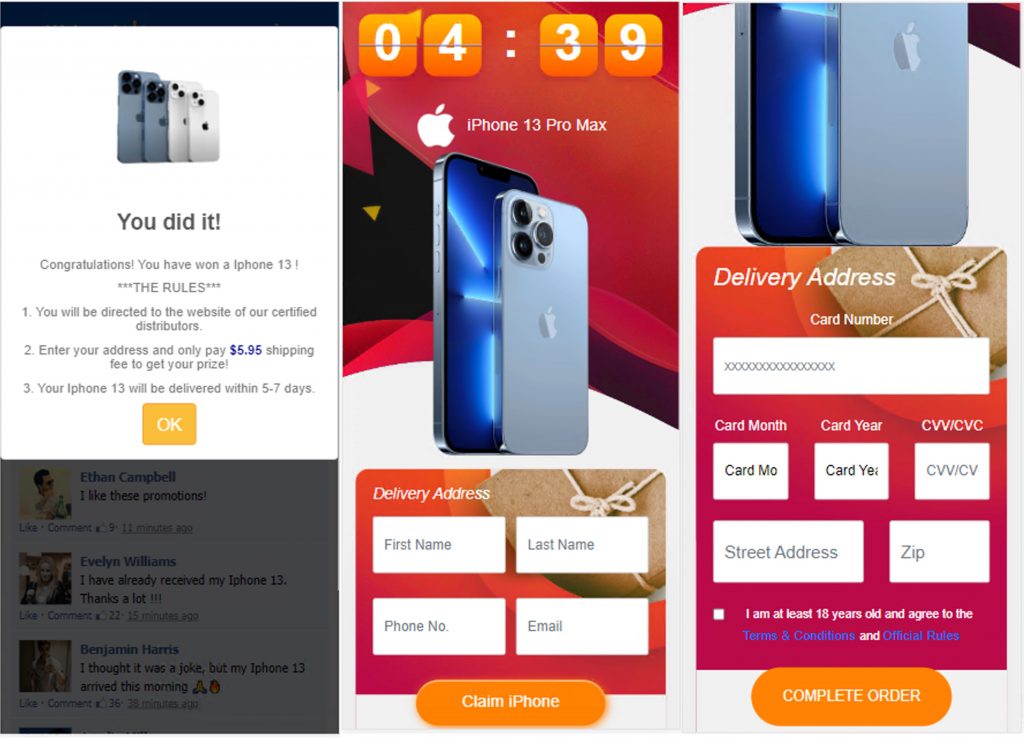Click the Zip input field

pyautogui.click(x=939, y=552)
